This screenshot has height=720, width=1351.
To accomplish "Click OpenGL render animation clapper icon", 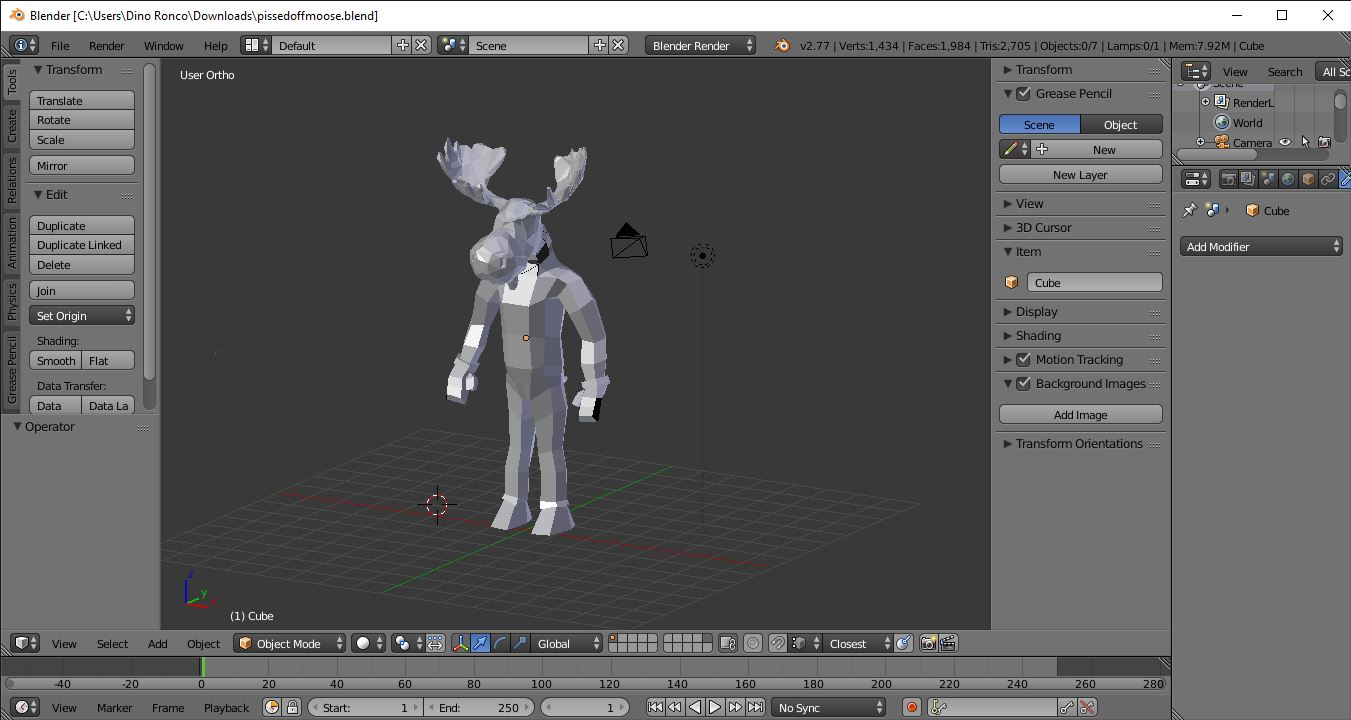I will (948, 643).
